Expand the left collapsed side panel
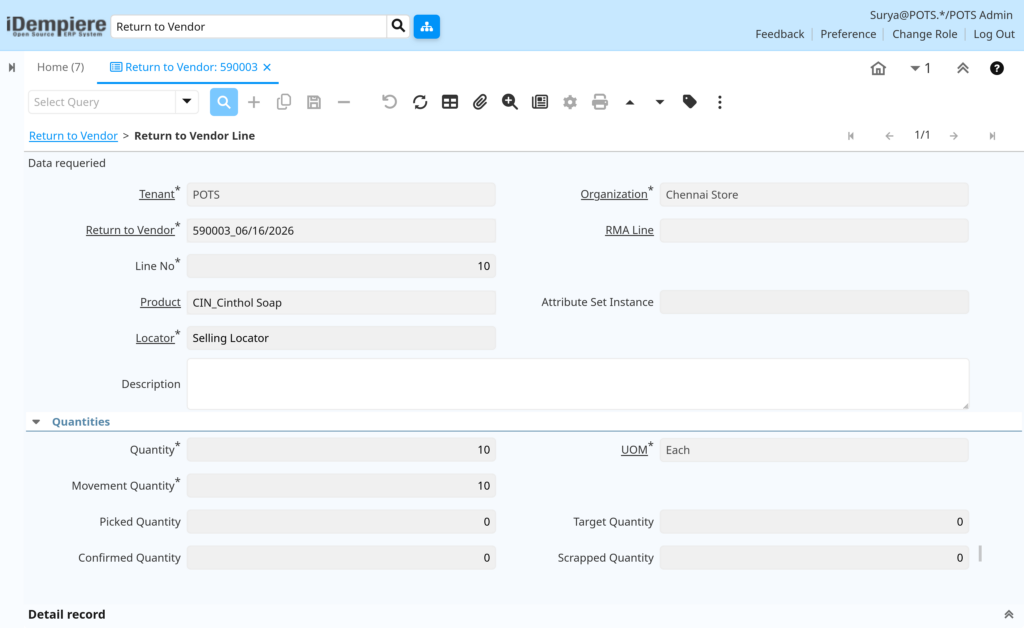The width and height of the screenshot is (1024, 628). pyautogui.click(x=12, y=67)
